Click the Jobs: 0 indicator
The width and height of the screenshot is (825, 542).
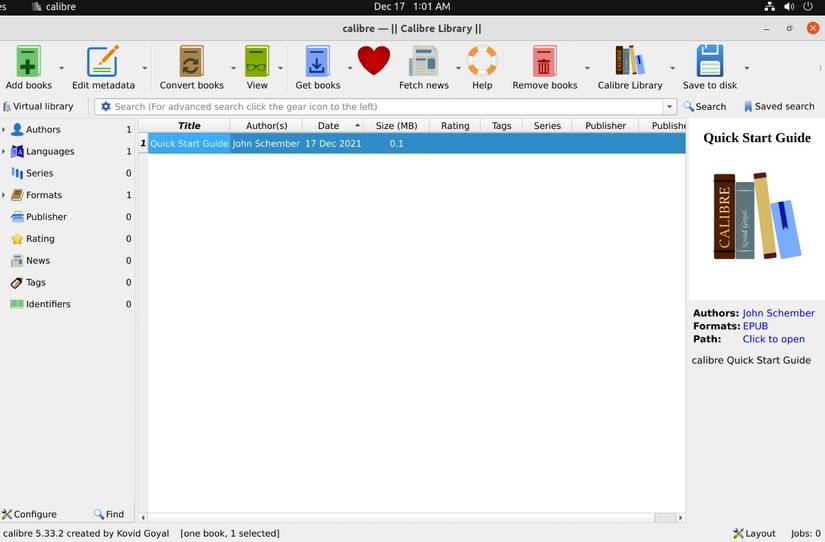pos(806,534)
